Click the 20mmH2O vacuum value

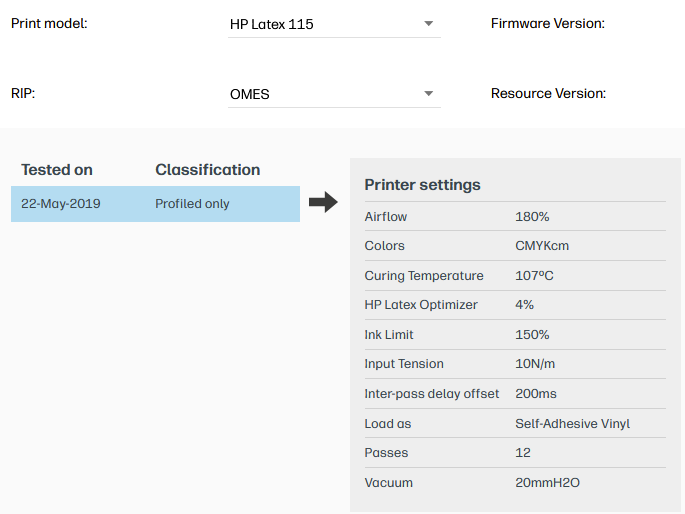[547, 483]
